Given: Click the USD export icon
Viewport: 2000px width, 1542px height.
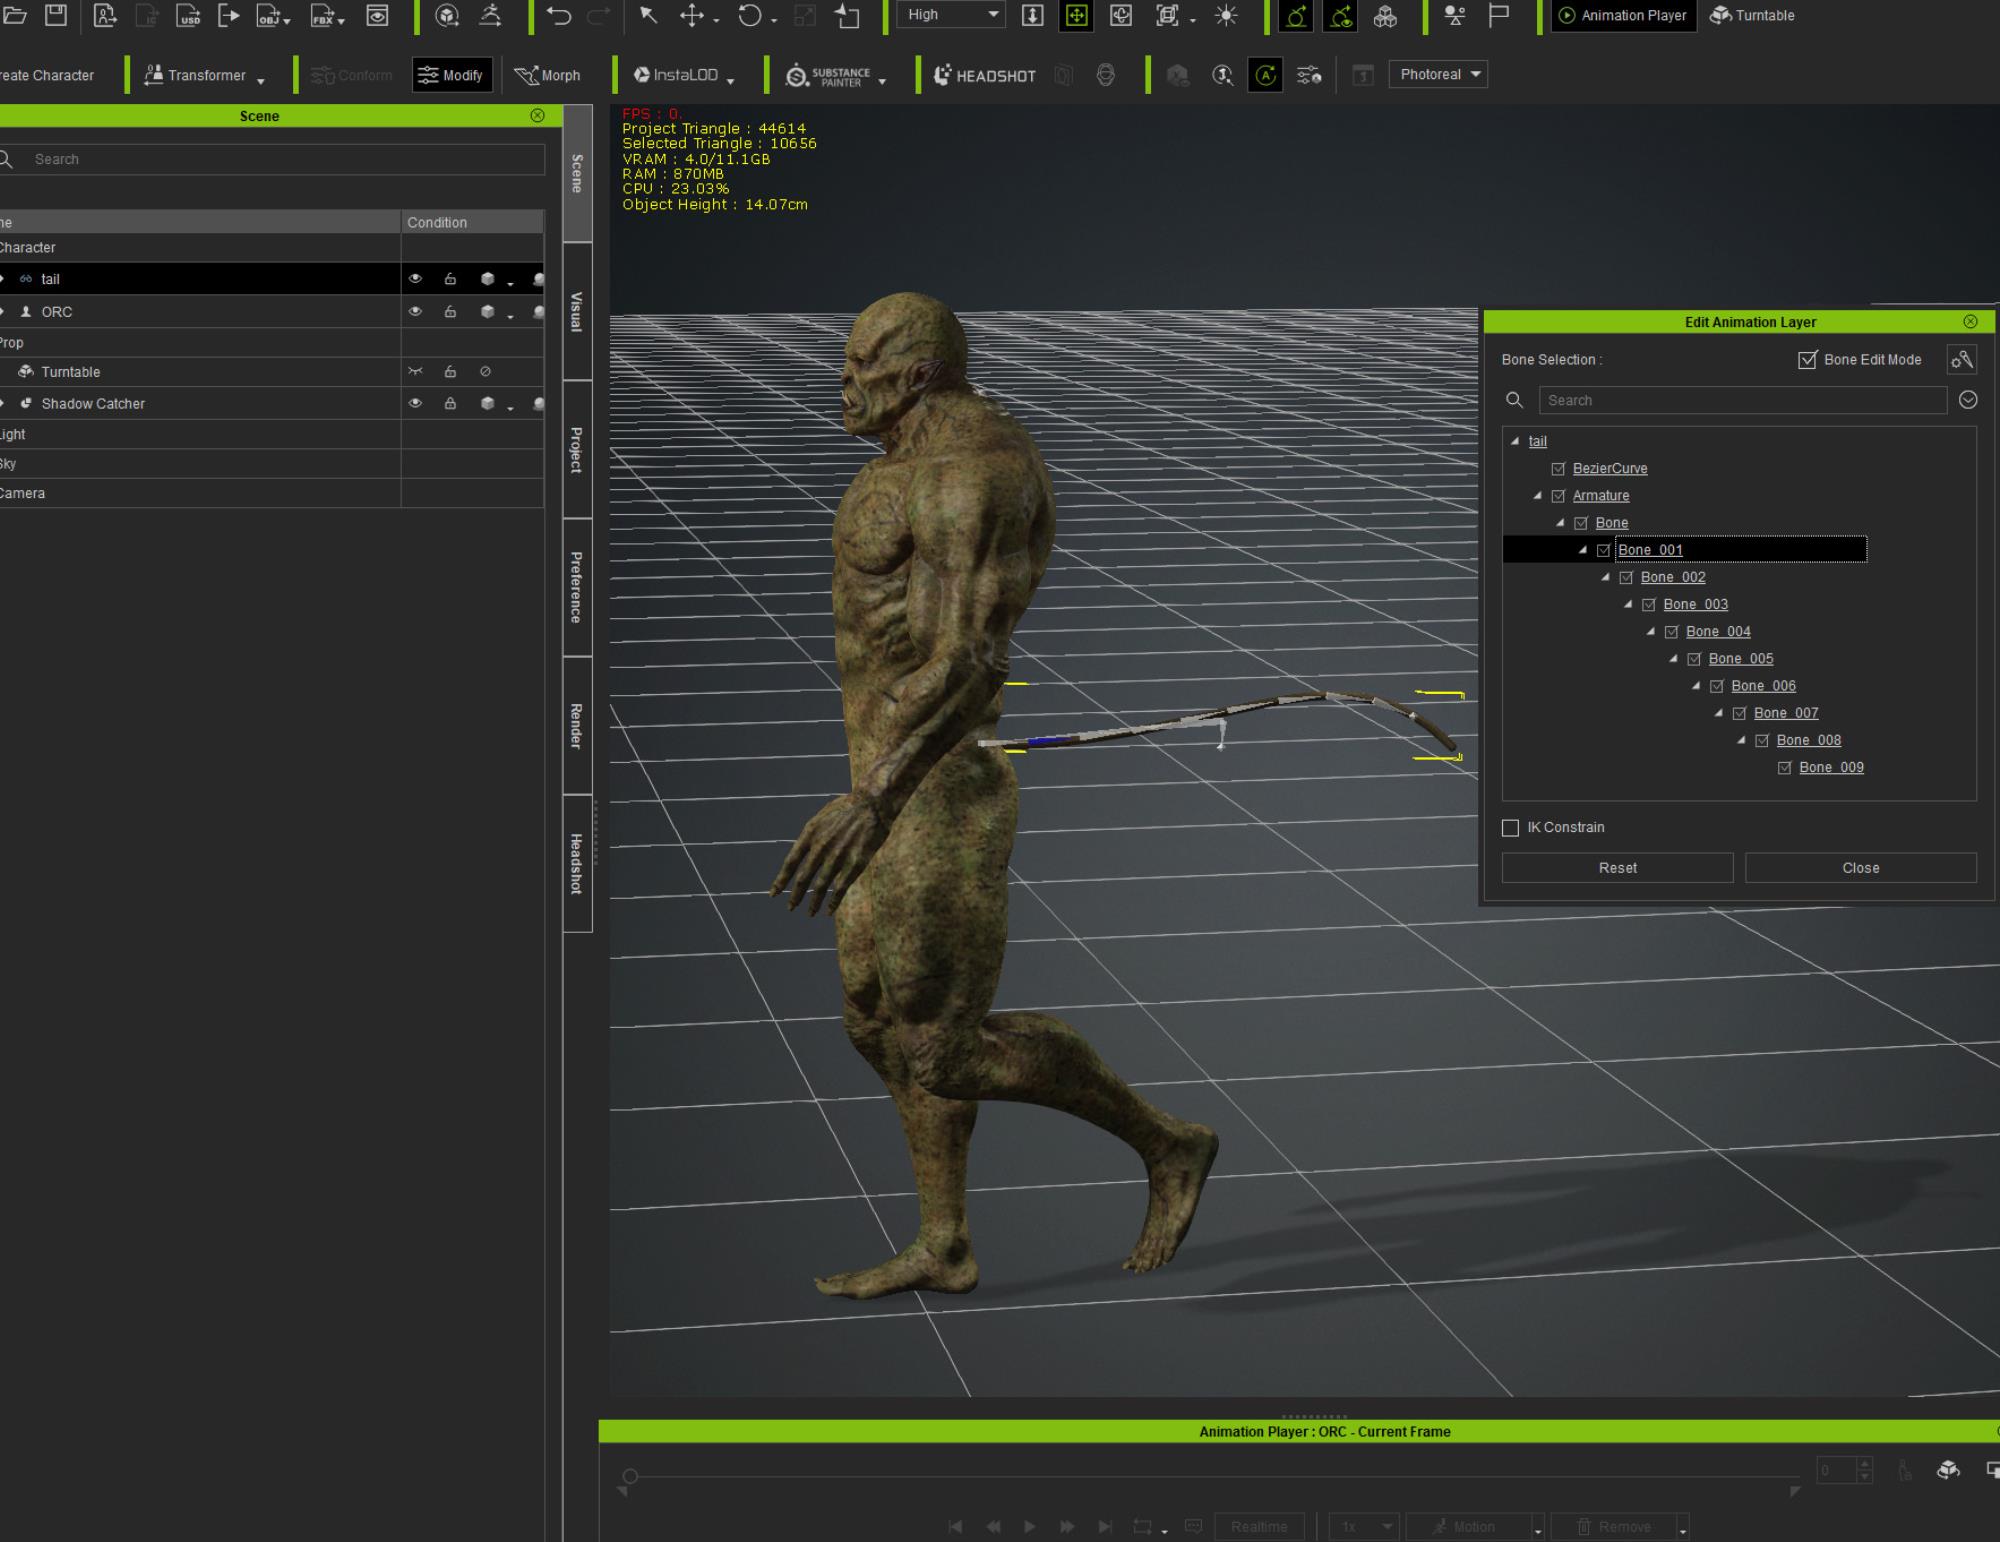Looking at the screenshot, I should (x=188, y=15).
